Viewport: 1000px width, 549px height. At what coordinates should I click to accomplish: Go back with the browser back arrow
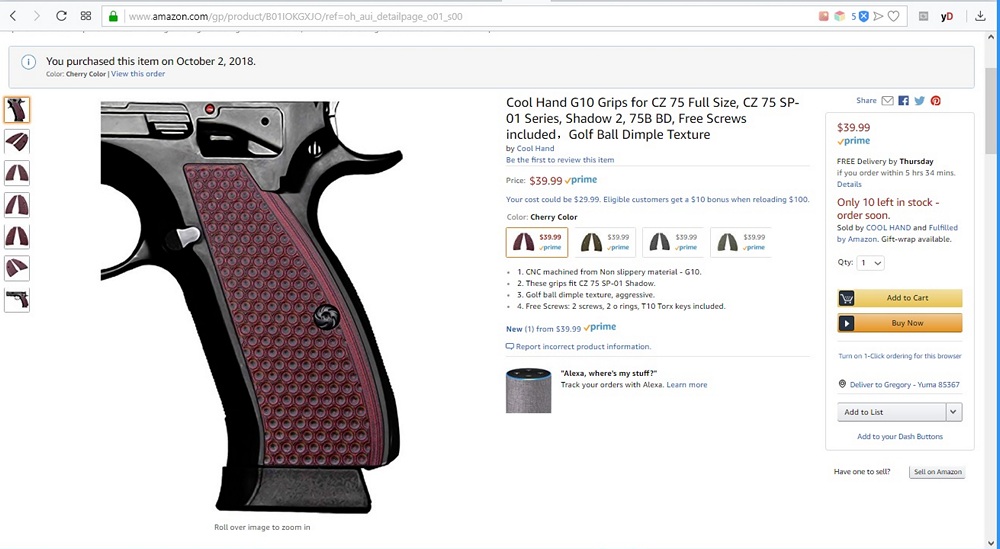pos(13,16)
